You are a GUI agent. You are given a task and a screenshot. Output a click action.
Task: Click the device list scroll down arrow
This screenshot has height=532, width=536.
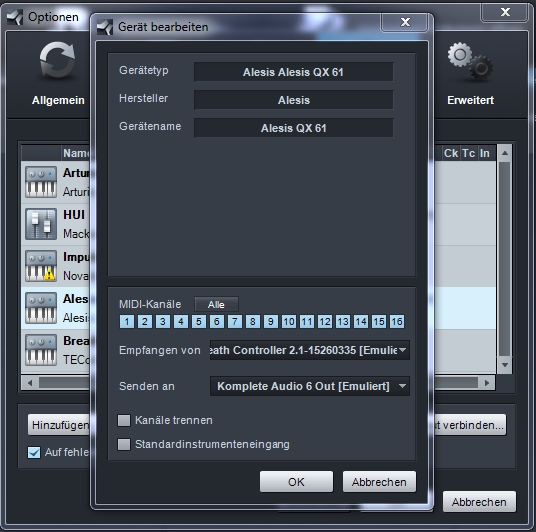pyautogui.click(x=505, y=365)
